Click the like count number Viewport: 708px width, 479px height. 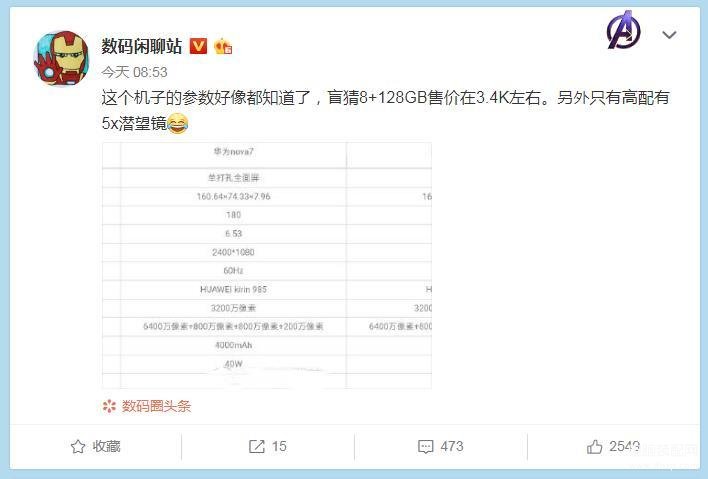[624, 446]
